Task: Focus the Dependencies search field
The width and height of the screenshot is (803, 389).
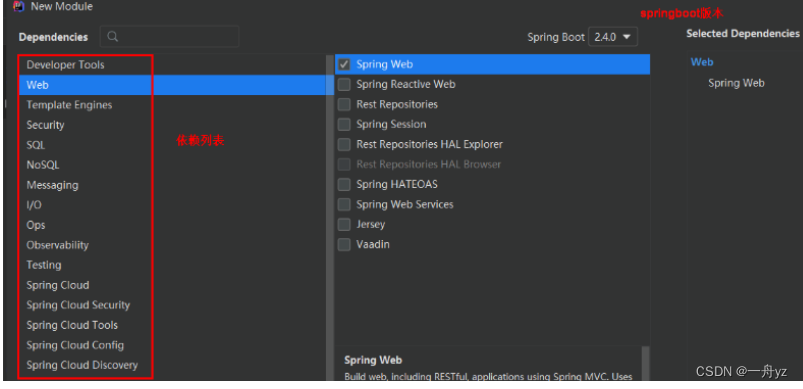Action: point(170,37)
